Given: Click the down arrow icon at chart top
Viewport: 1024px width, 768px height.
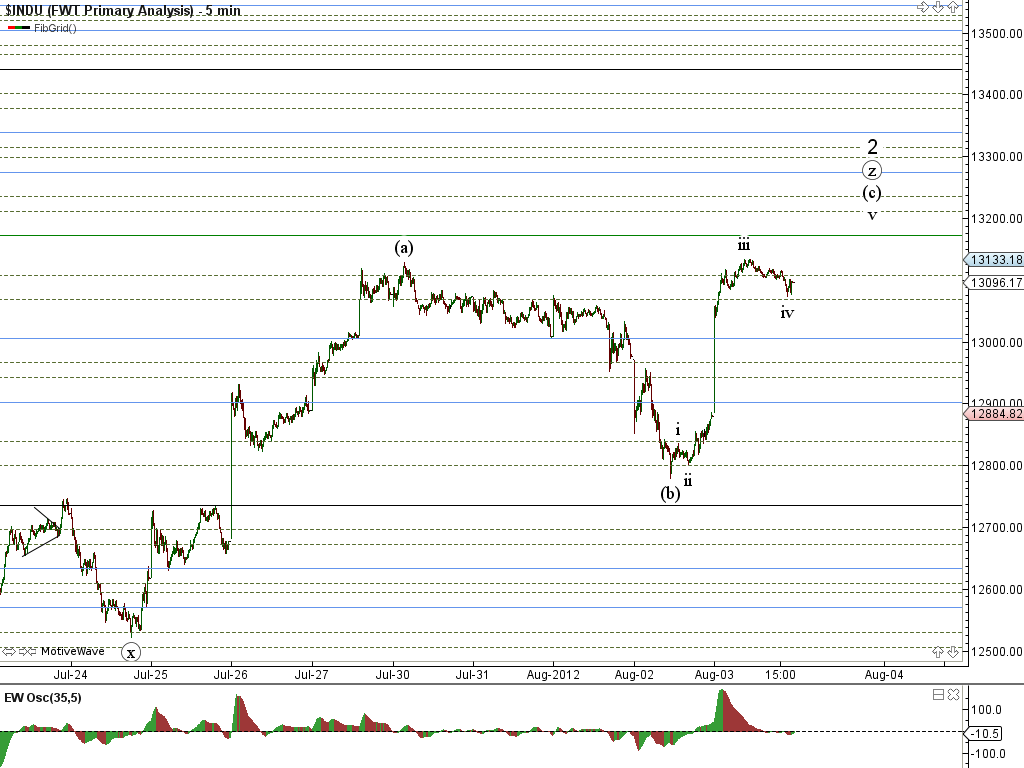Looking at the screenshot, I should tap(939, 7).
